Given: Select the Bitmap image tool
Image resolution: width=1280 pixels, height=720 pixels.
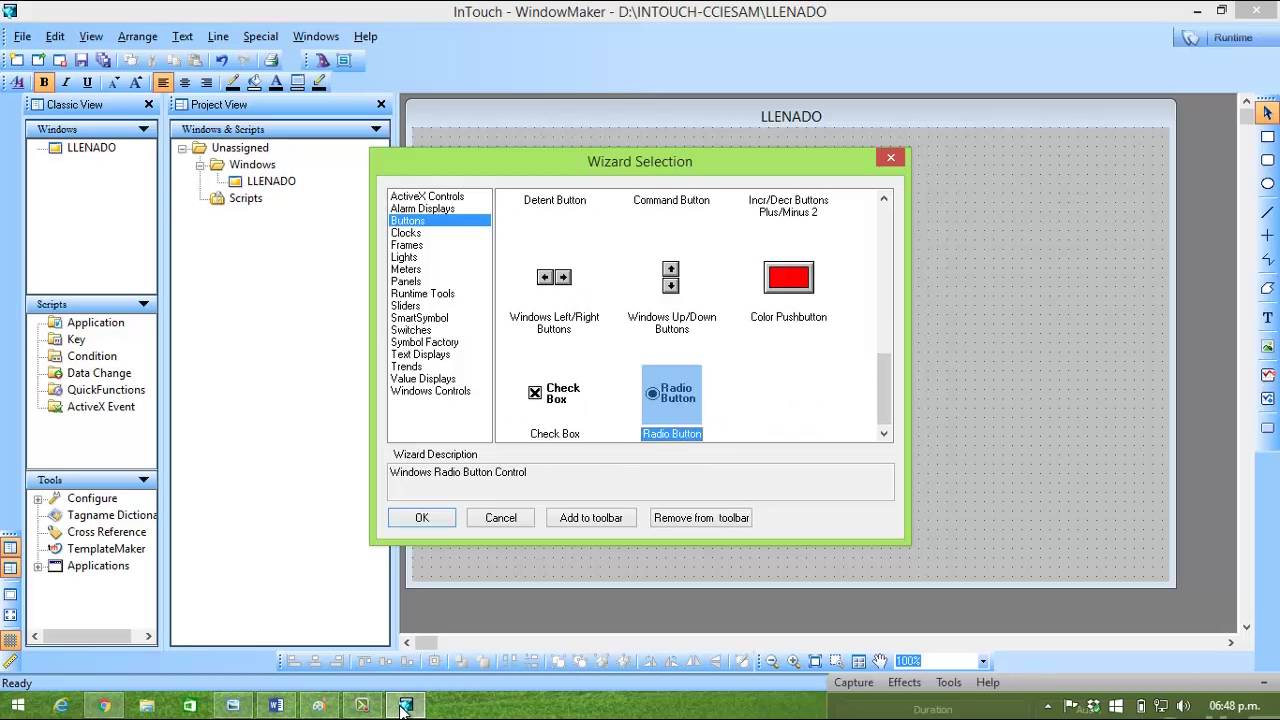Looking at the screenshot, I should tap(1267, 346).
